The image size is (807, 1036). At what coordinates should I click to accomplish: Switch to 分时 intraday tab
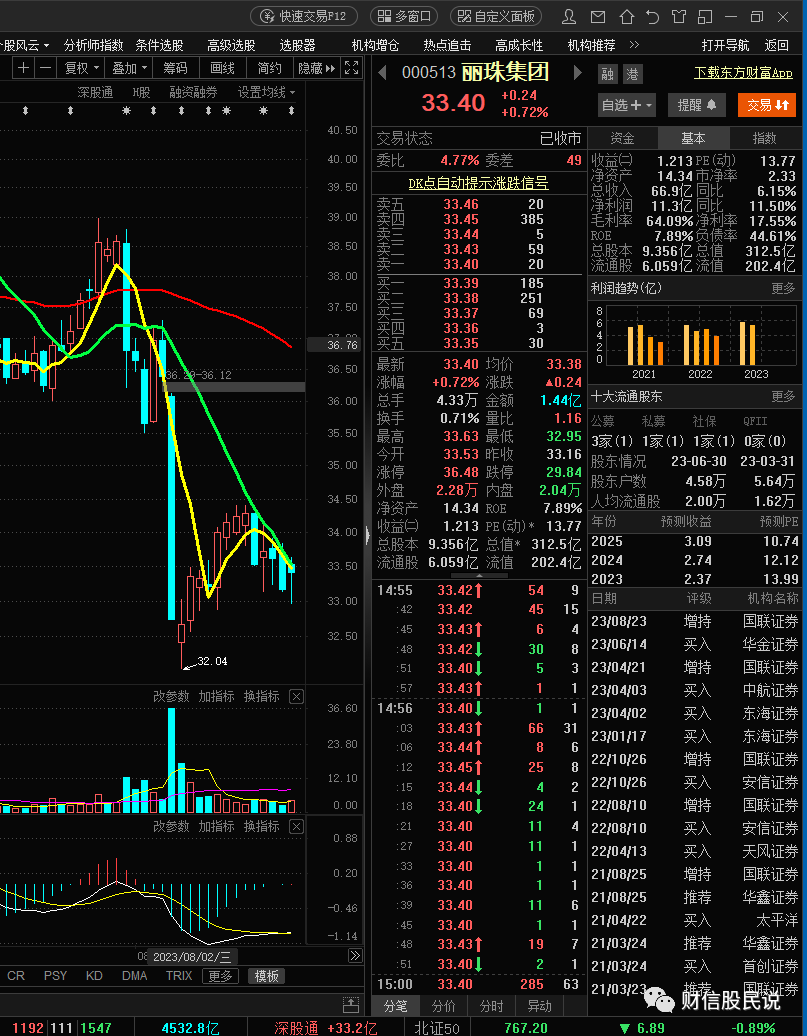[x=491, y=1006]
